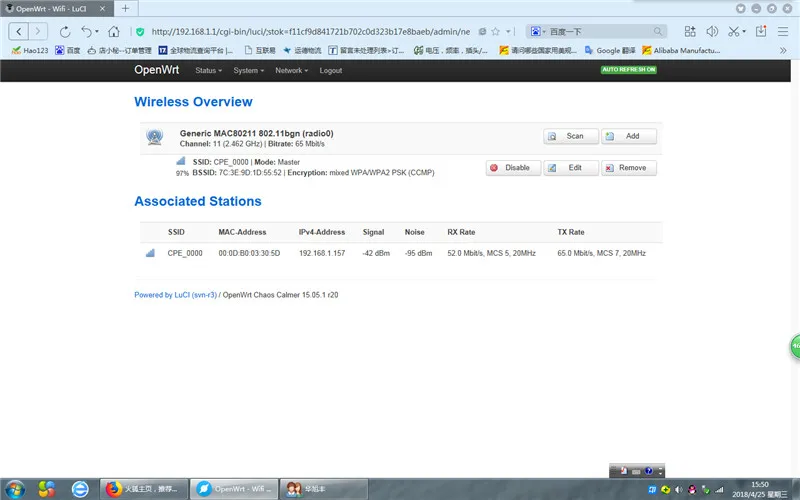Click the Wireless Overview heading
800x500 pixels.
(193, 102)
